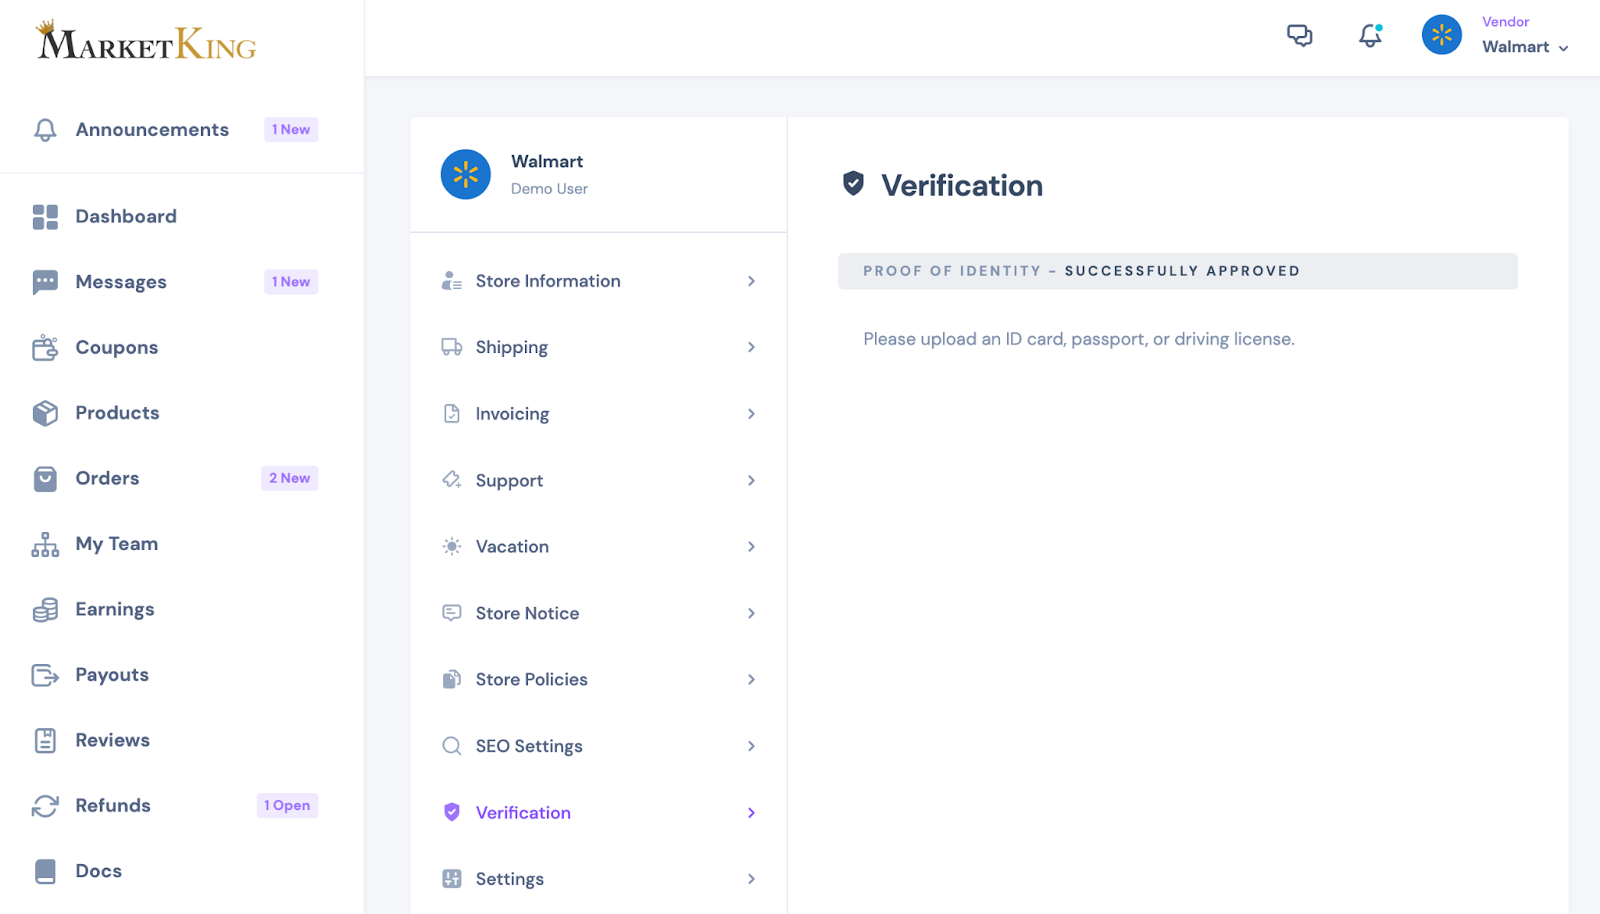Select Store Policies settings tab
This screenshot has width=1600, height=914.
coord(531,680)
